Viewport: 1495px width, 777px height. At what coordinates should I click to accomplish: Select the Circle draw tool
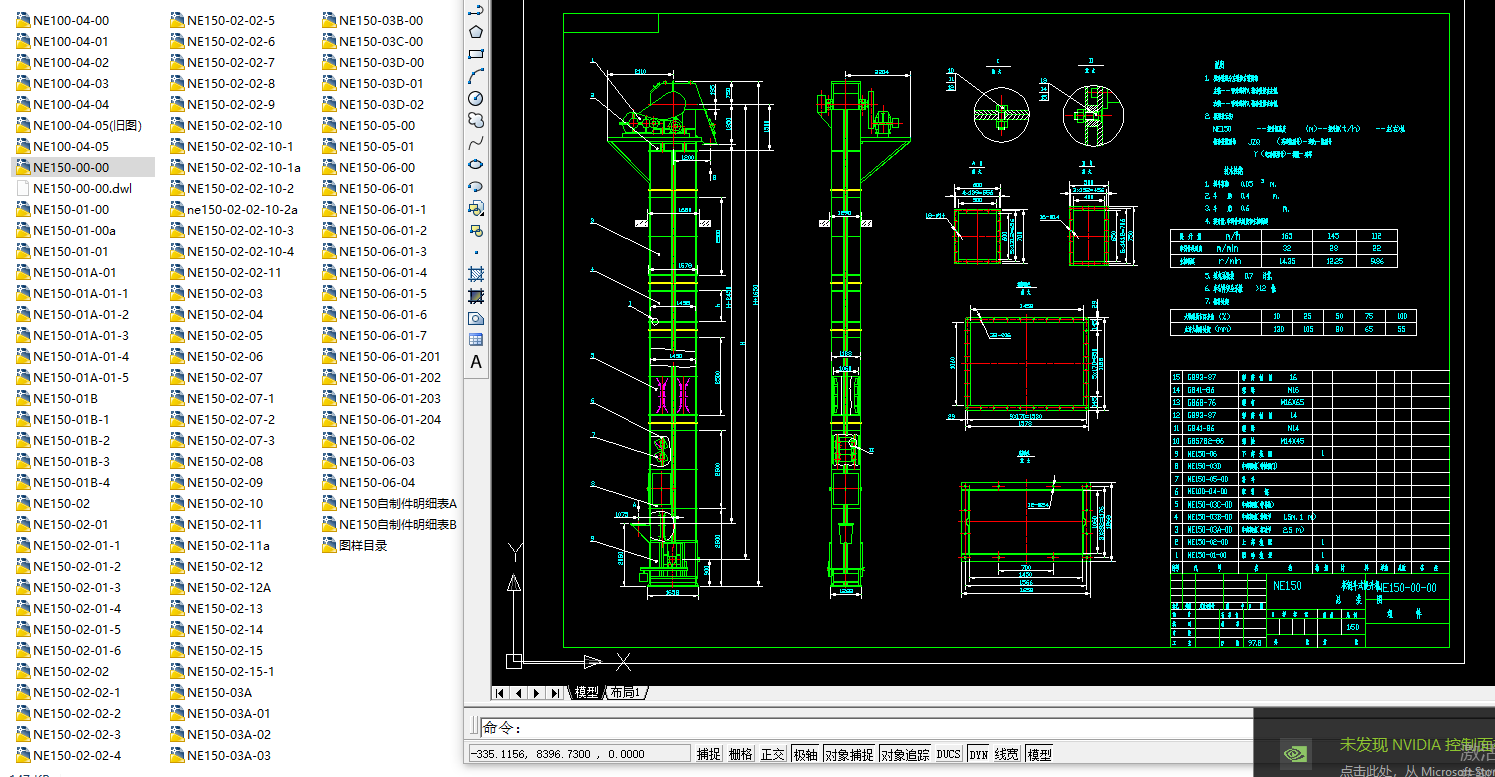[476, 98]
